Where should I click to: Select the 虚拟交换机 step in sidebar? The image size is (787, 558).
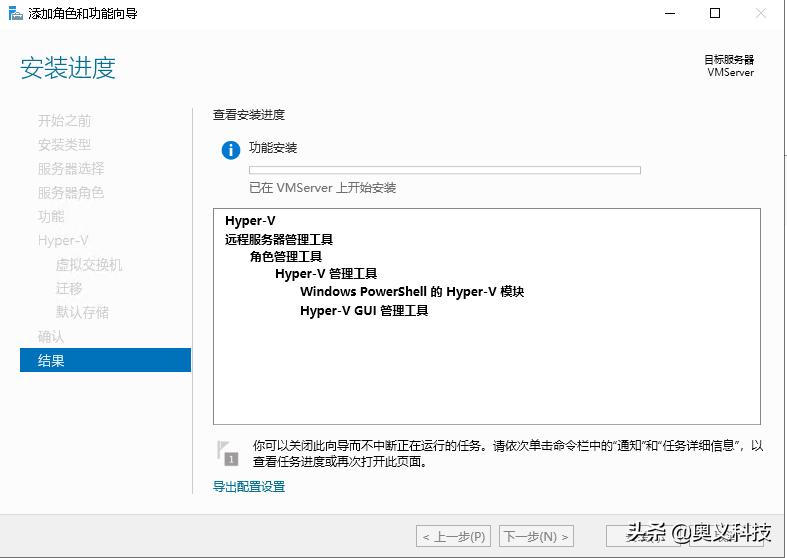pyautogui.click(x=89, y=264)
